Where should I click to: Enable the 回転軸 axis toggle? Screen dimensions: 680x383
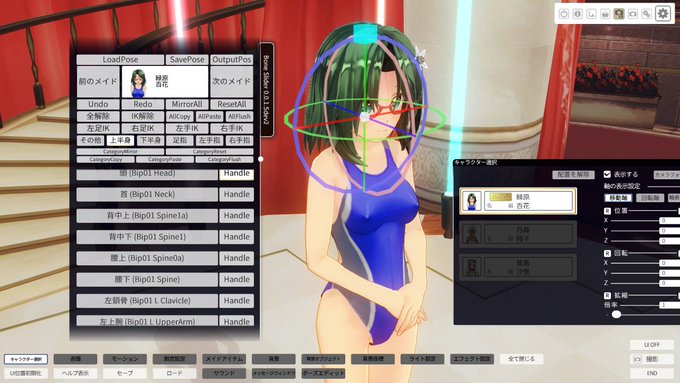650,198
